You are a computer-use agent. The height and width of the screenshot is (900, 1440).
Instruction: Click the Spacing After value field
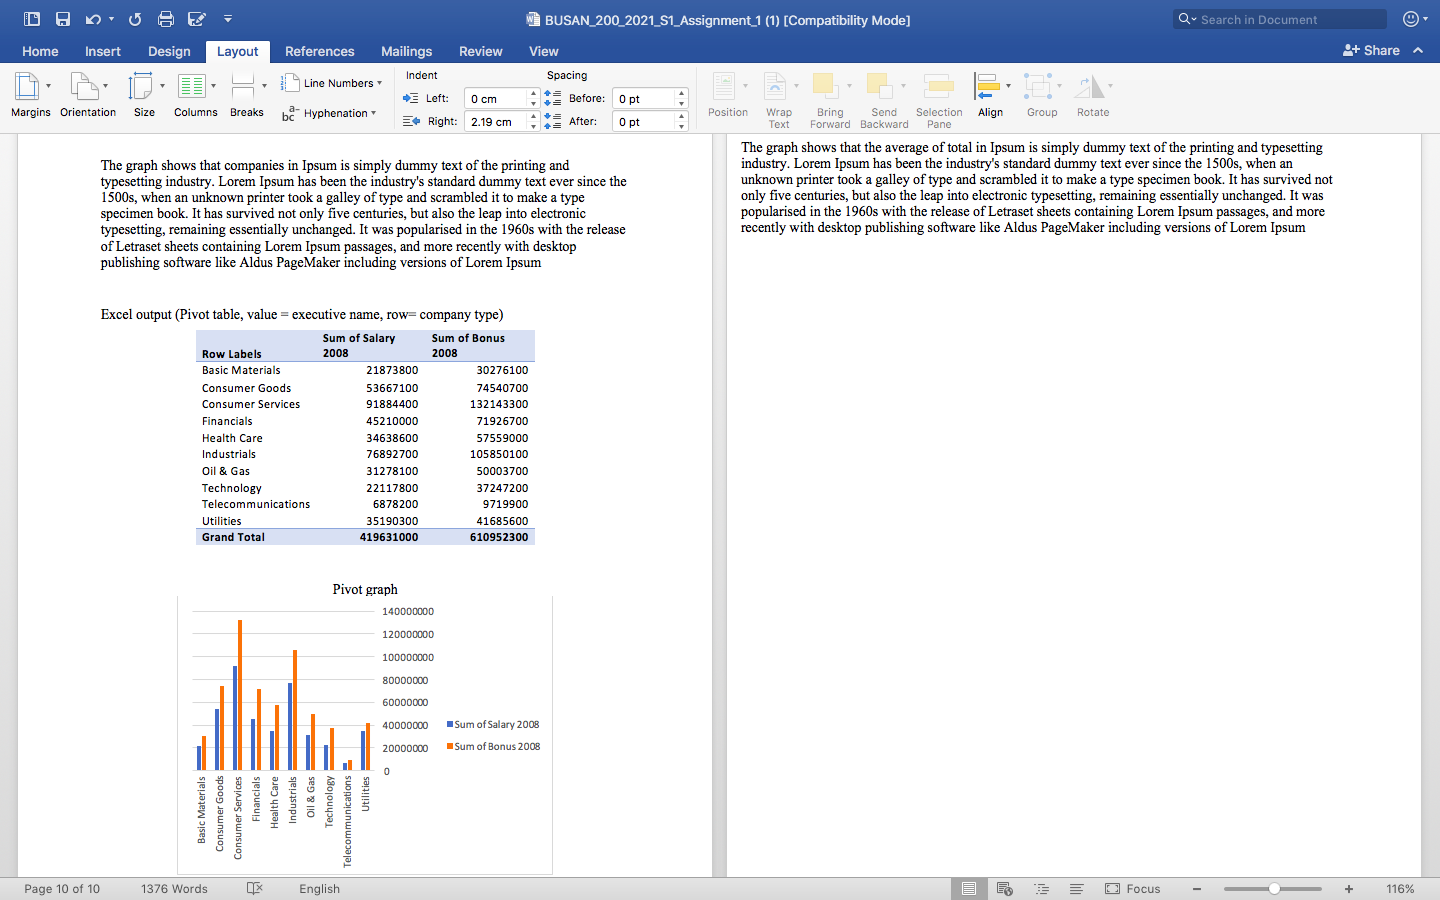[643, 121]
